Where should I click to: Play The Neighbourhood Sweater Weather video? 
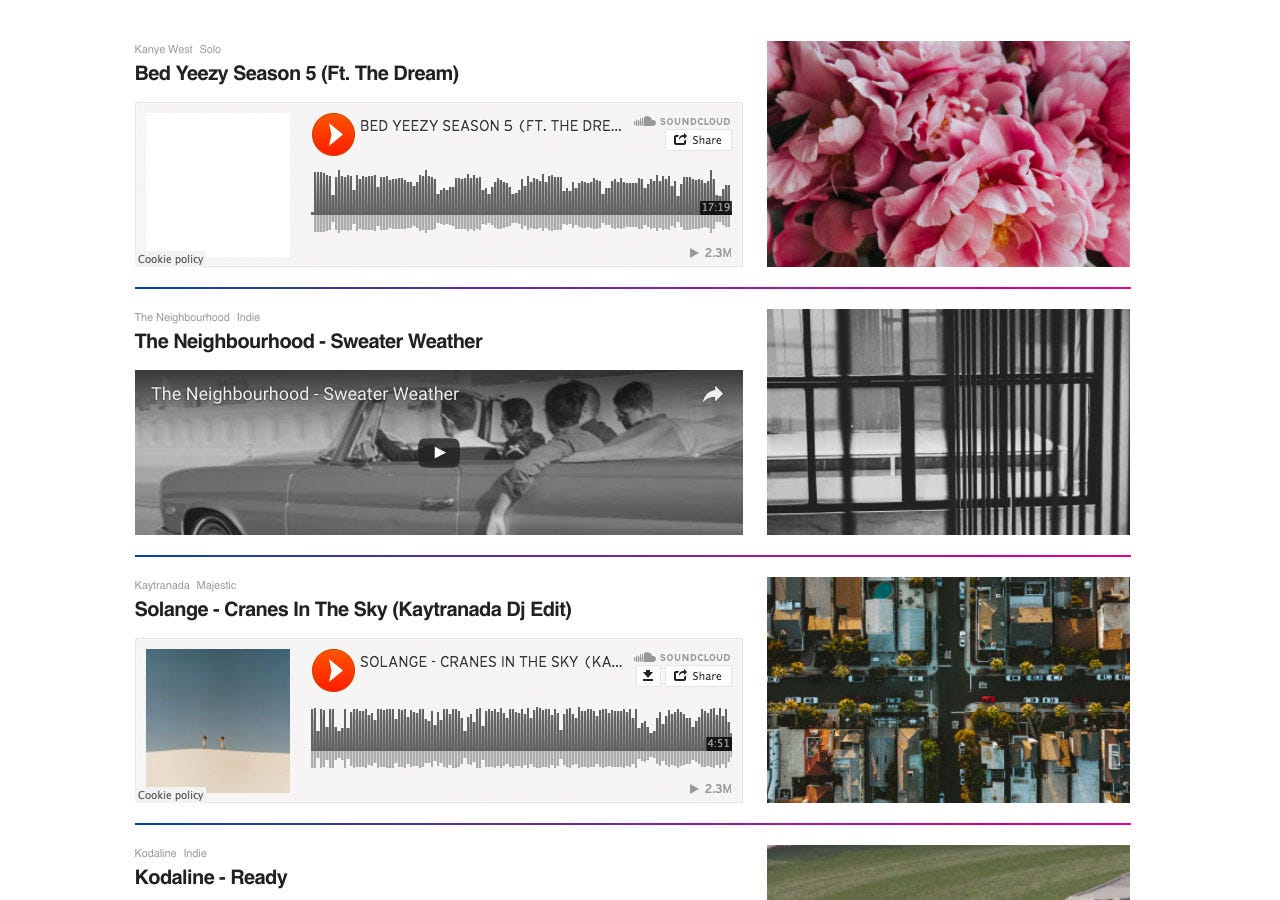click(x=438, y=453)
